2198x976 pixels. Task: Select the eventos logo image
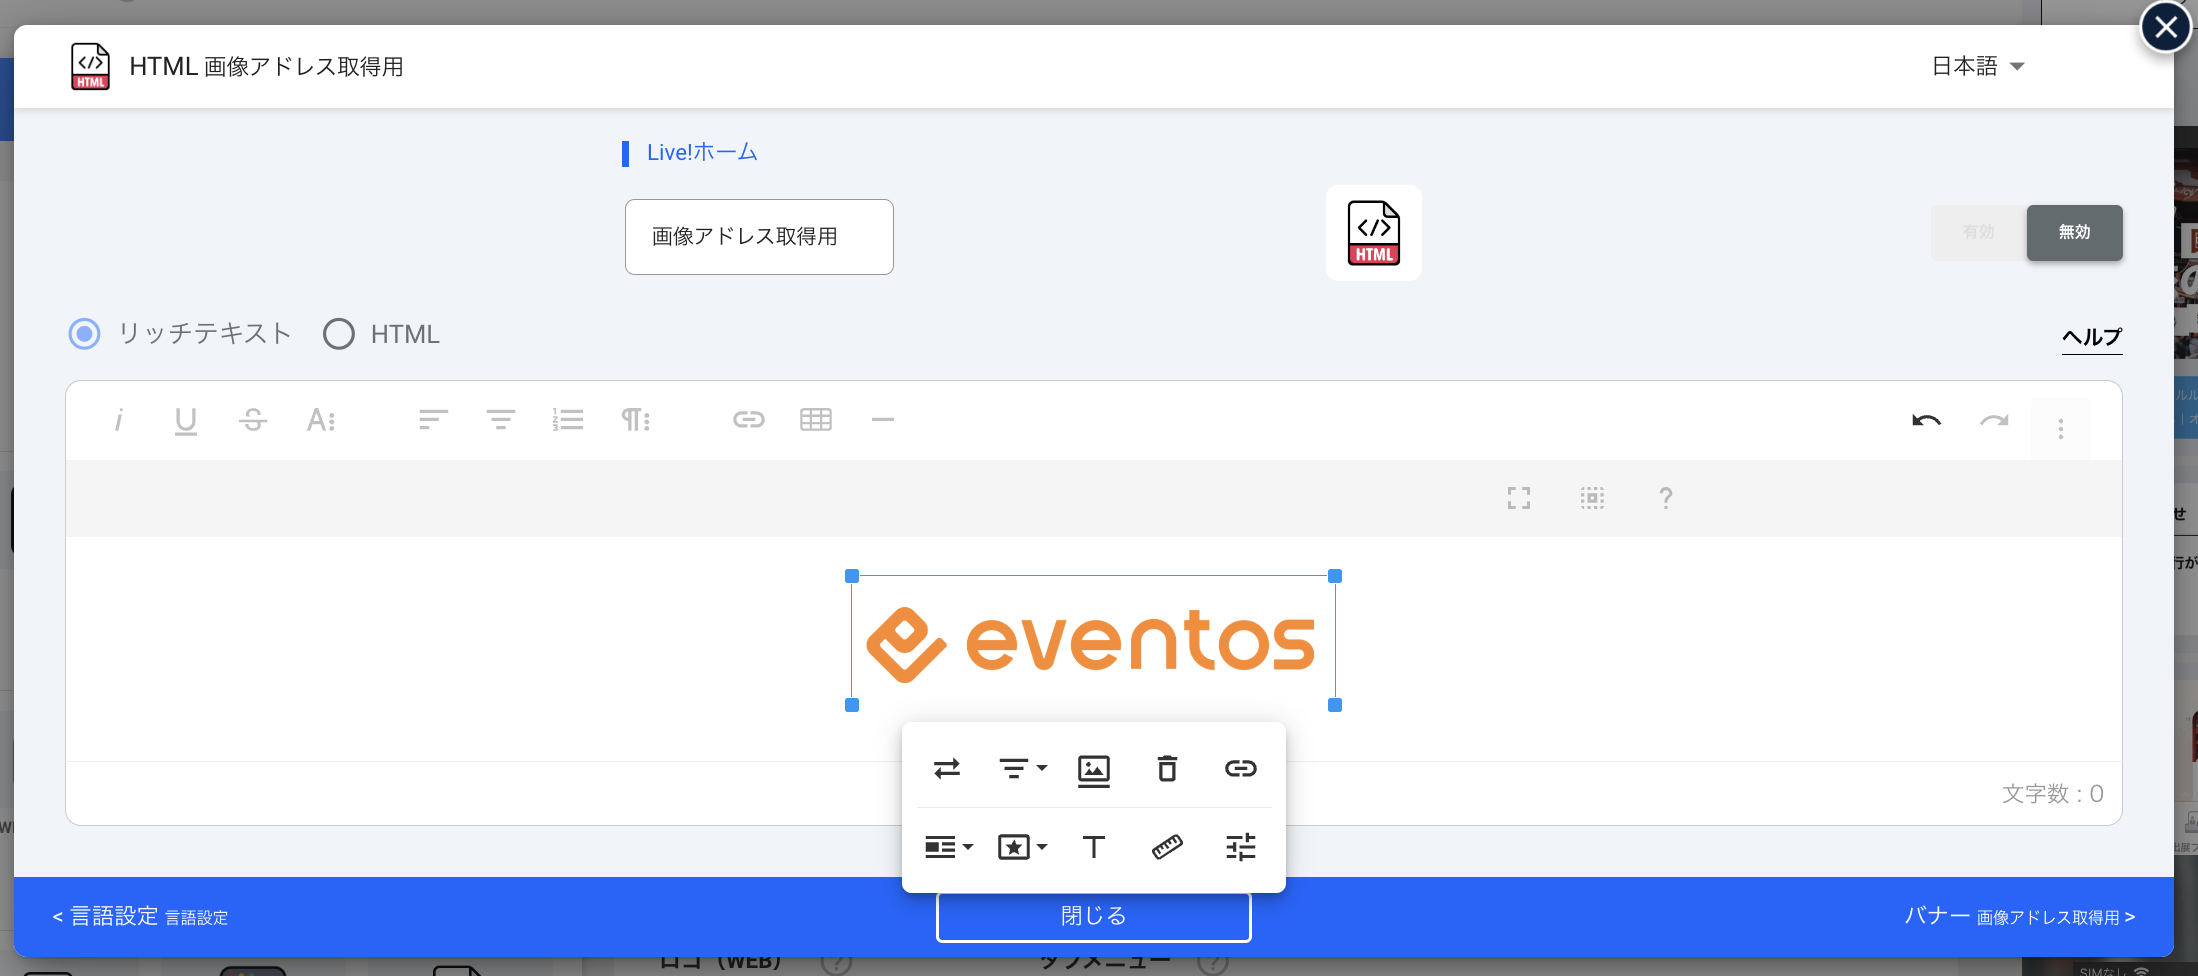pyautogui.click(x=1093, y=641)
